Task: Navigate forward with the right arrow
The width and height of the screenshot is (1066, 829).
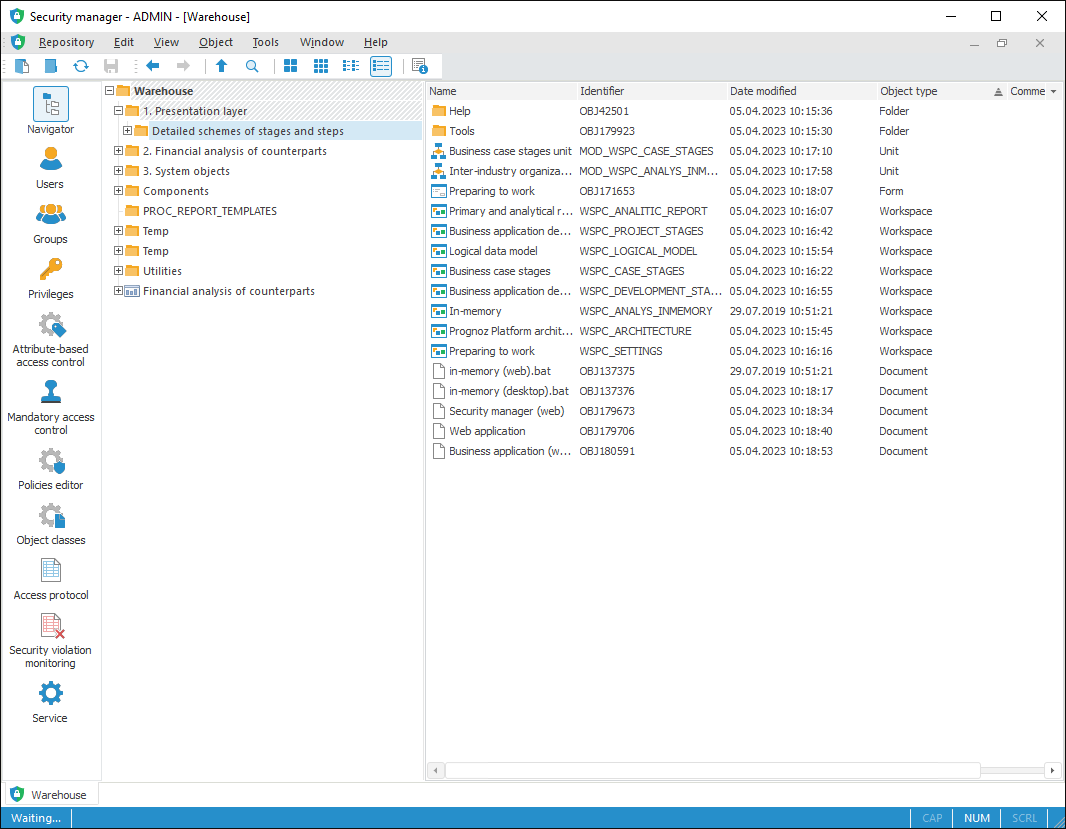Action: pos(183,66)
